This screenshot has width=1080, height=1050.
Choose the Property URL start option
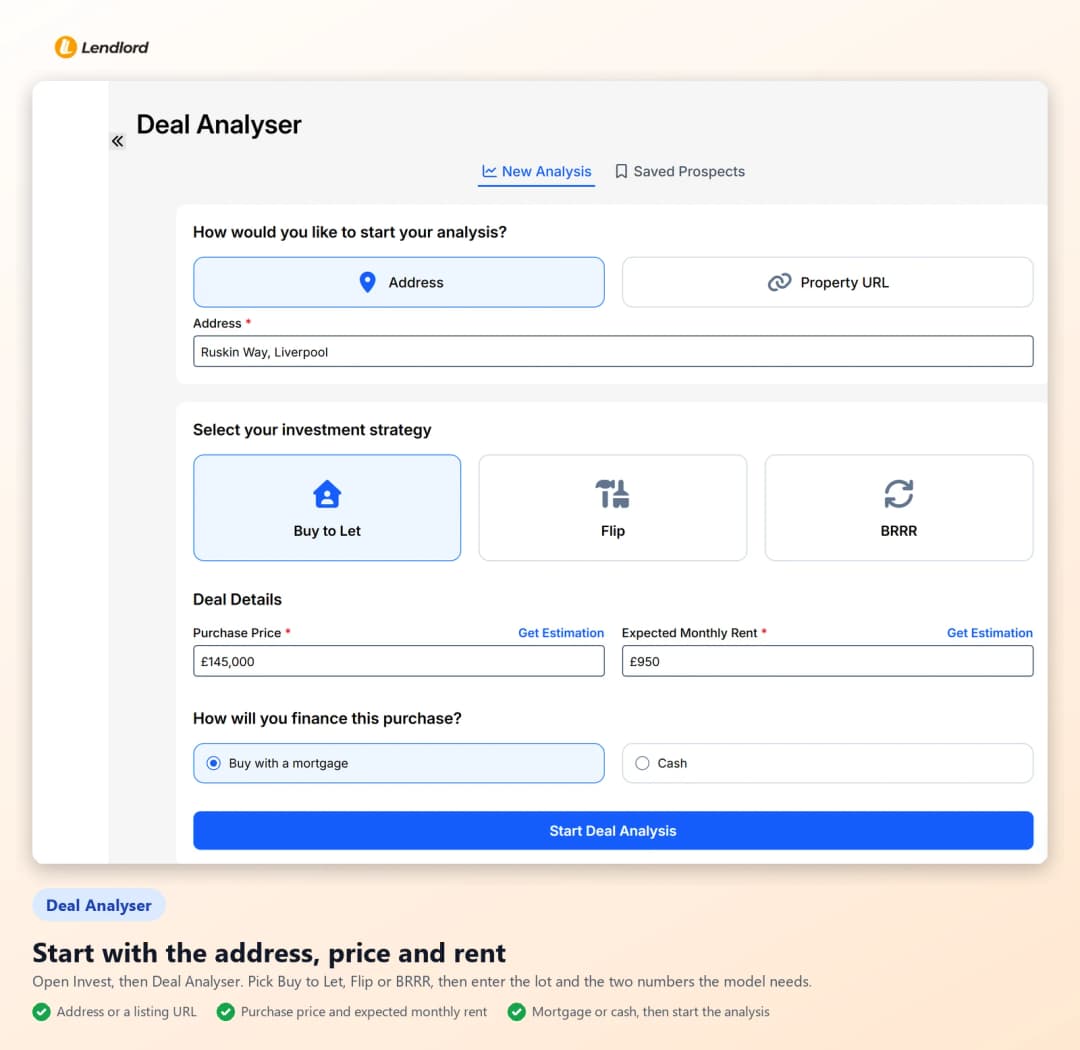(827, 282)
